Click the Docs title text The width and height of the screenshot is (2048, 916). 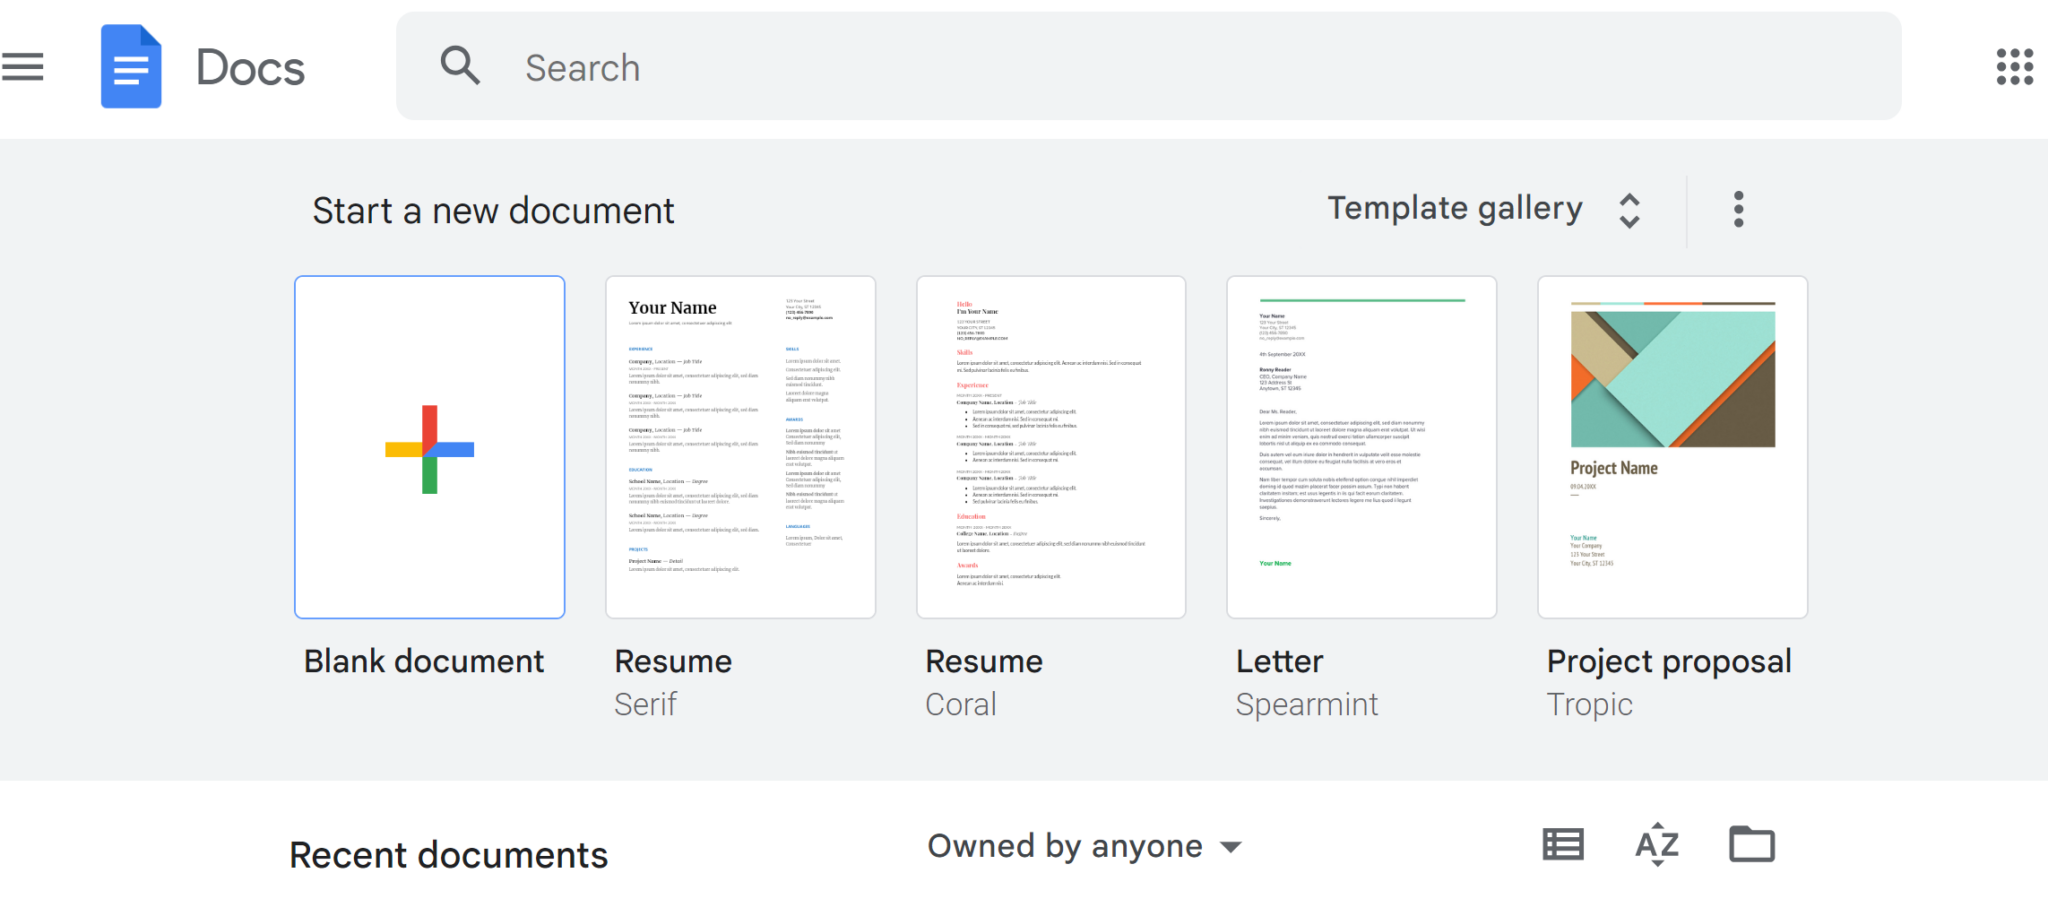pyautogui.click(x=250, y=68)
